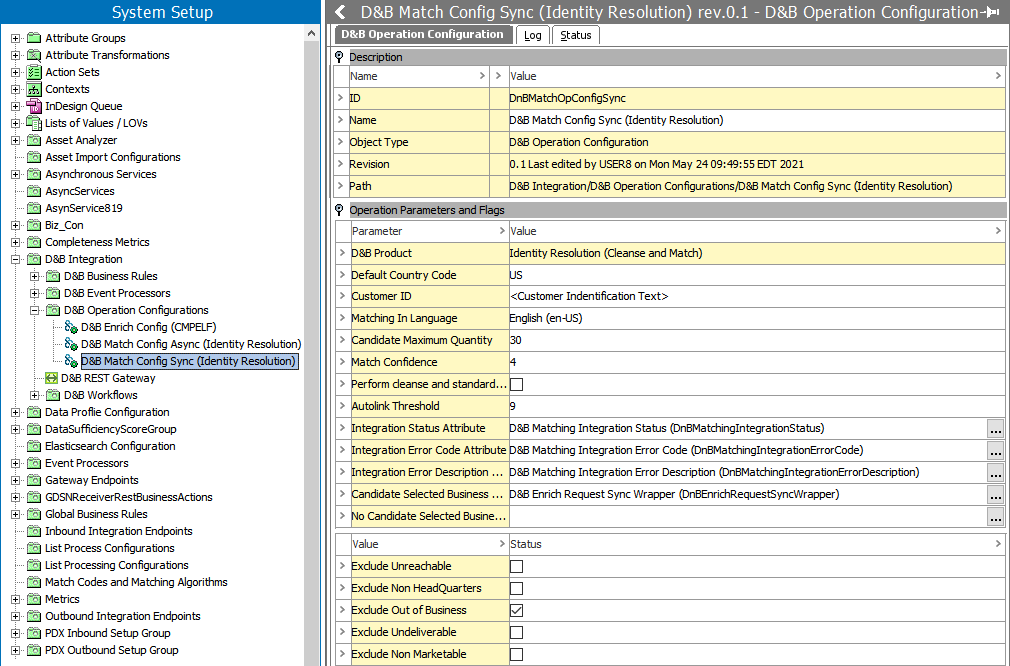Select Asset Import Configurations tree item
Viewport: 1010px width, 666px height.
coord(113,157)
